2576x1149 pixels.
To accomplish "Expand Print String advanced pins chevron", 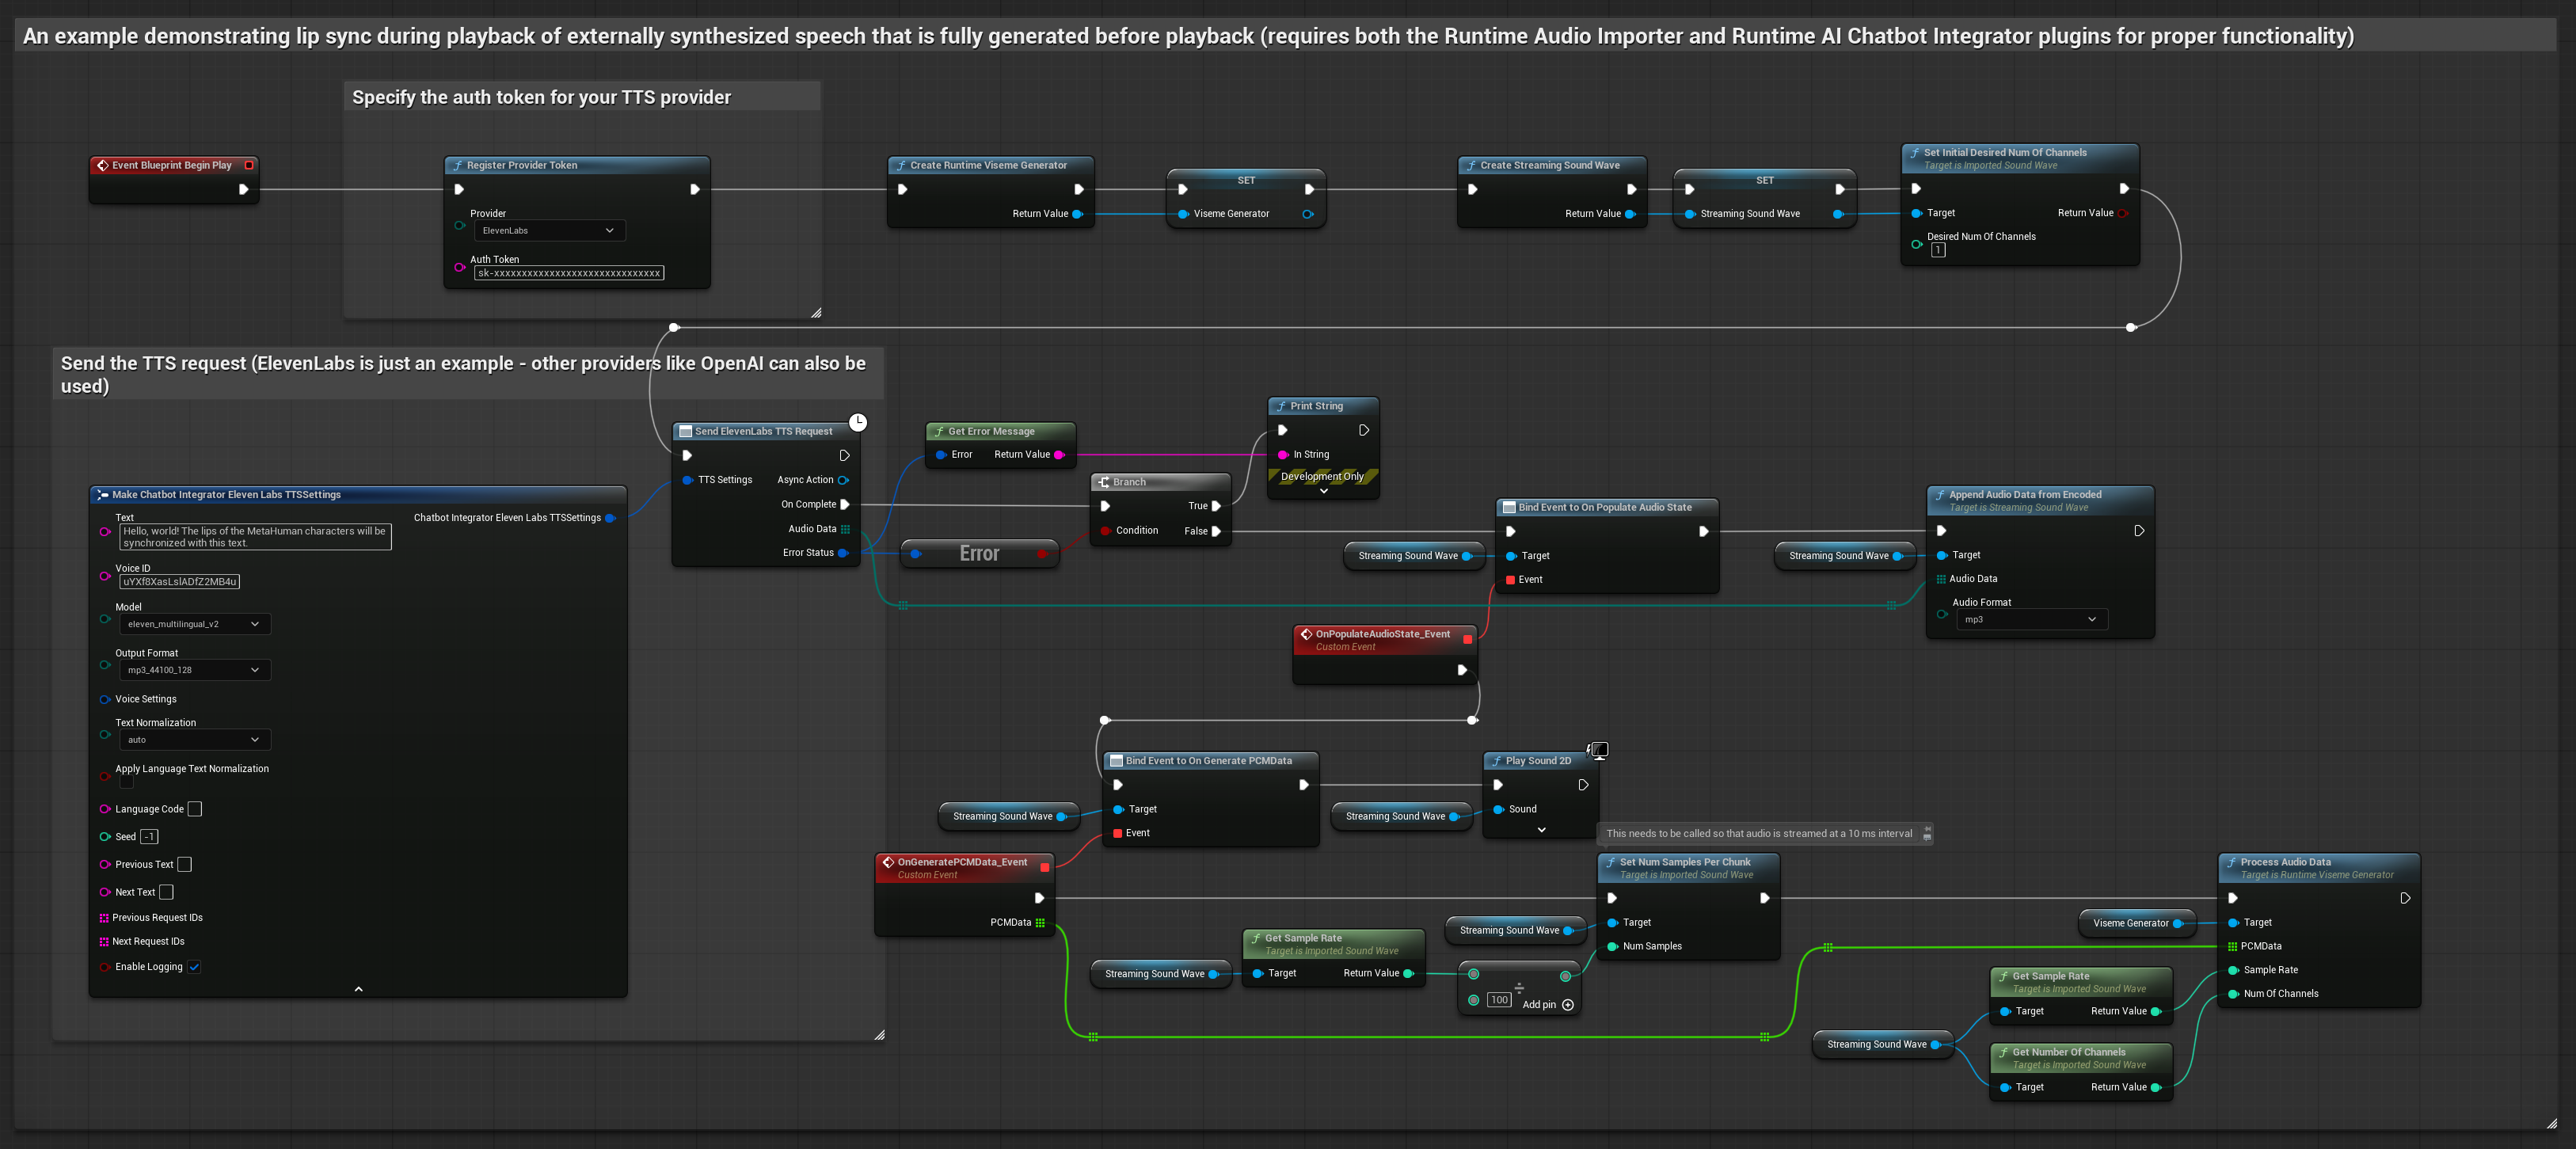I will (x=1323, y=491).
